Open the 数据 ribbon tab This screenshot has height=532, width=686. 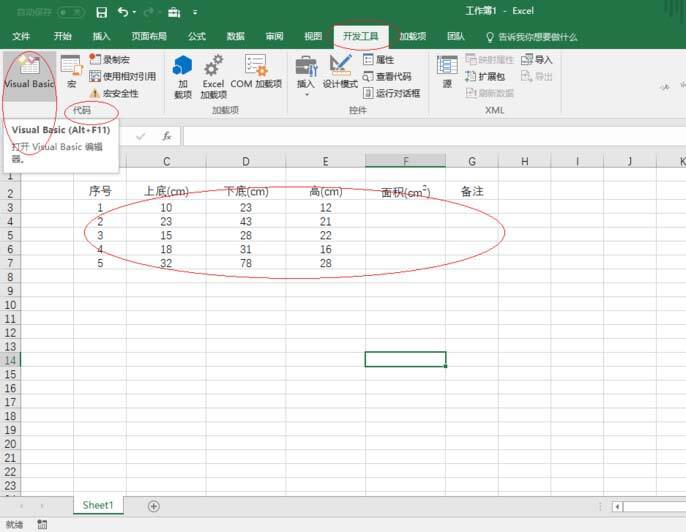coord(235,36)
